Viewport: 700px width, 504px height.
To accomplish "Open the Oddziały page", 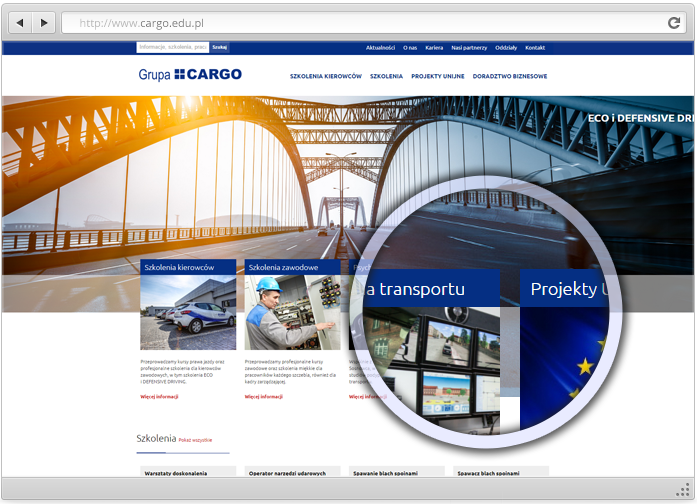I will [x=506, y=48].
